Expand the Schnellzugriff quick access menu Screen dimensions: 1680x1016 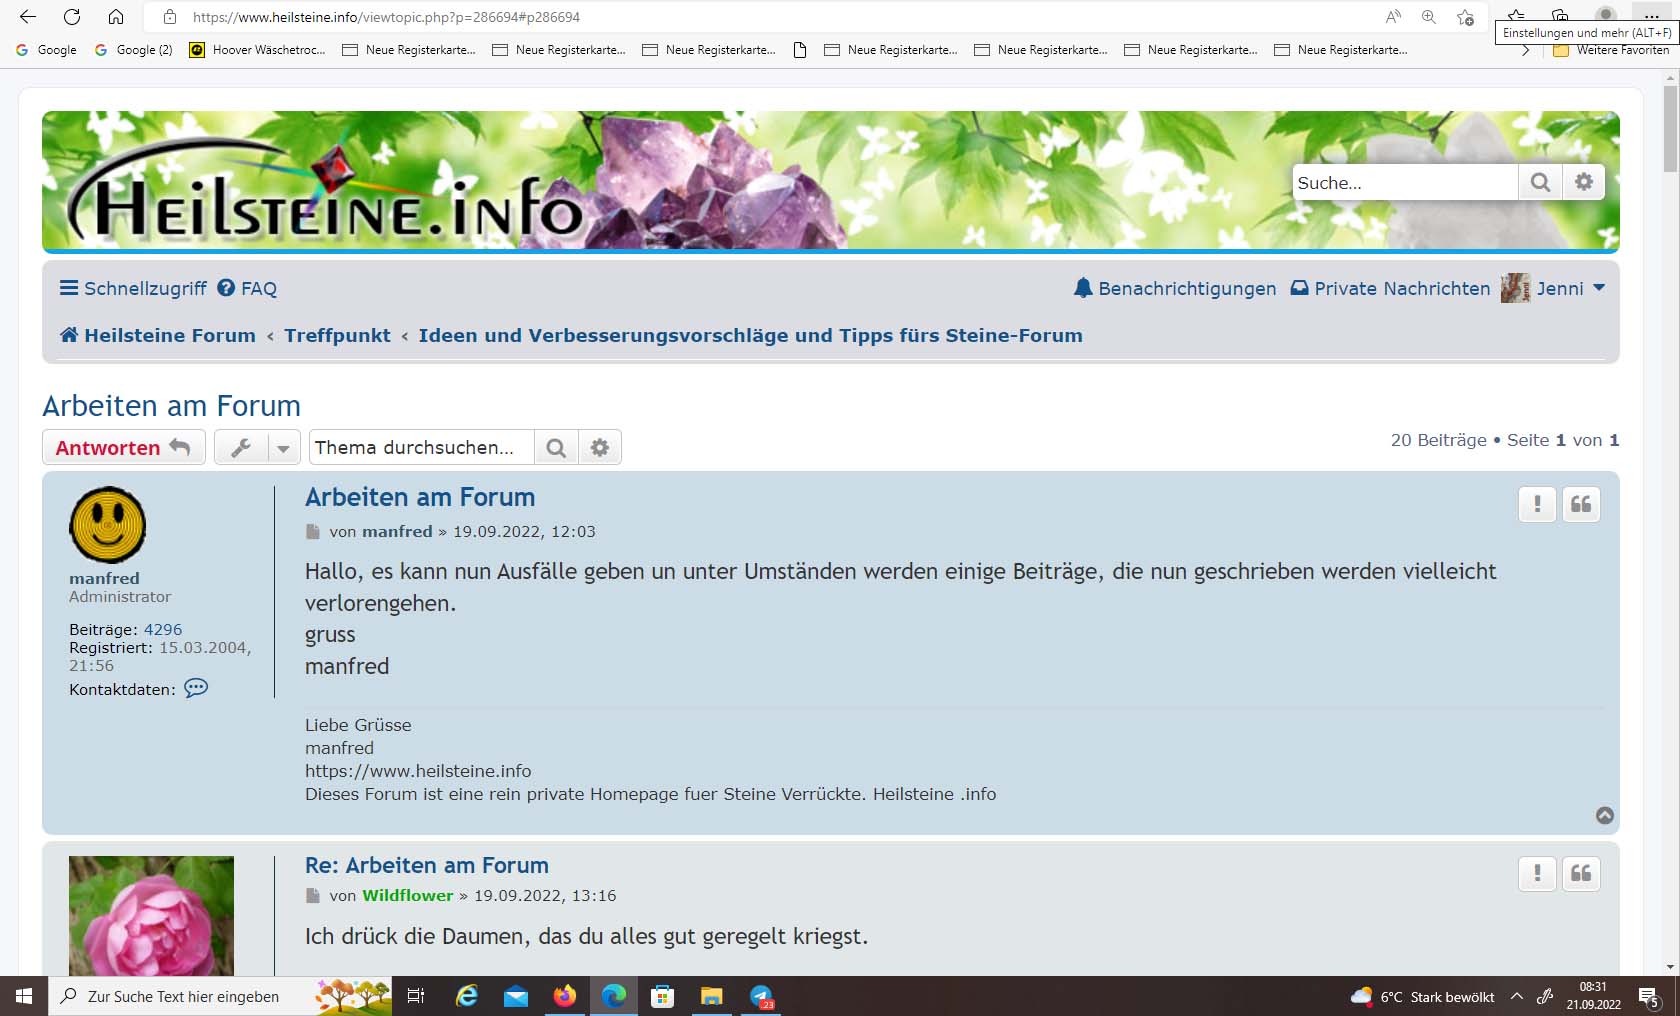[133, 288]
